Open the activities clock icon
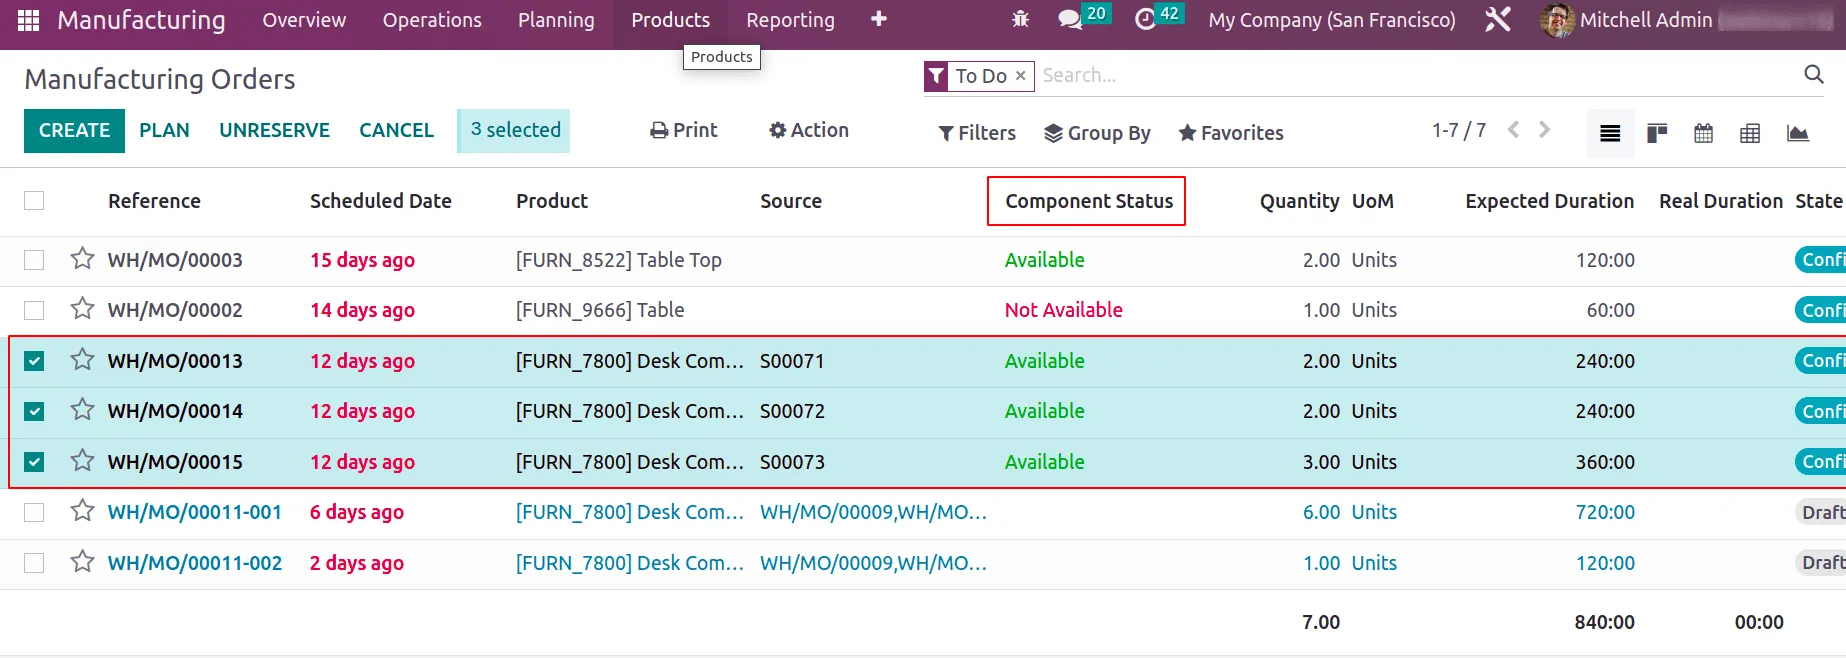This screenshot has height=658, width=1846. [1146, 19]
